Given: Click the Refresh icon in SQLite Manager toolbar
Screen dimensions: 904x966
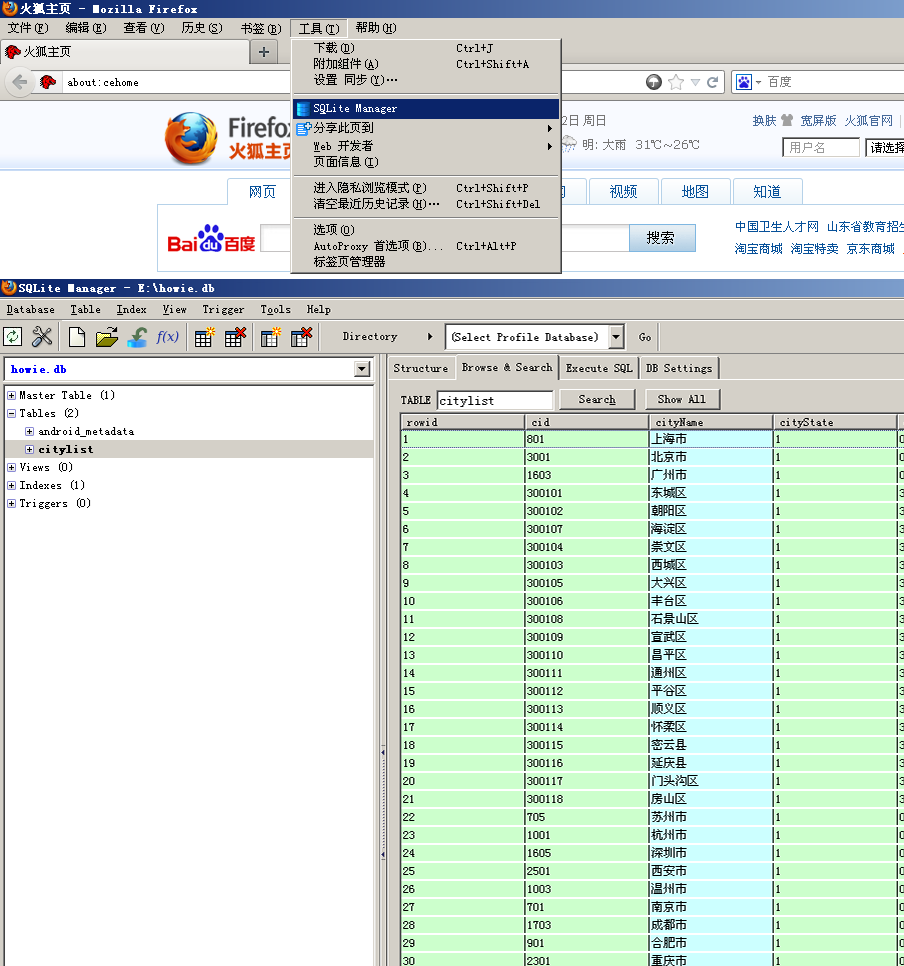Looking at the screenshot, I should coord(13,337).
